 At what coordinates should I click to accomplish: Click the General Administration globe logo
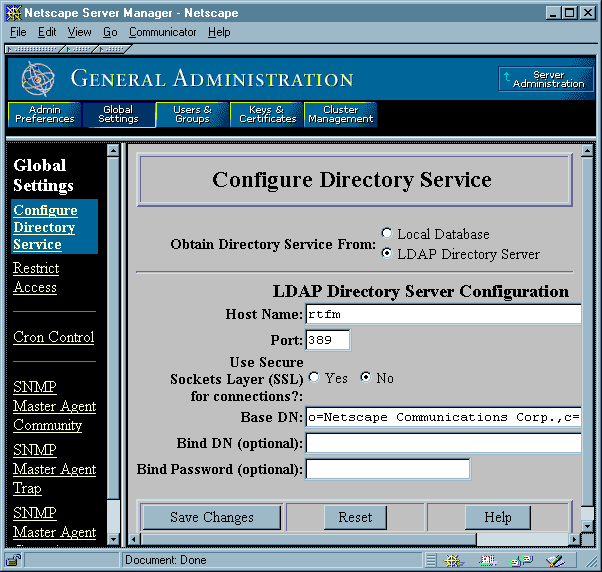(x=38, y=79)
